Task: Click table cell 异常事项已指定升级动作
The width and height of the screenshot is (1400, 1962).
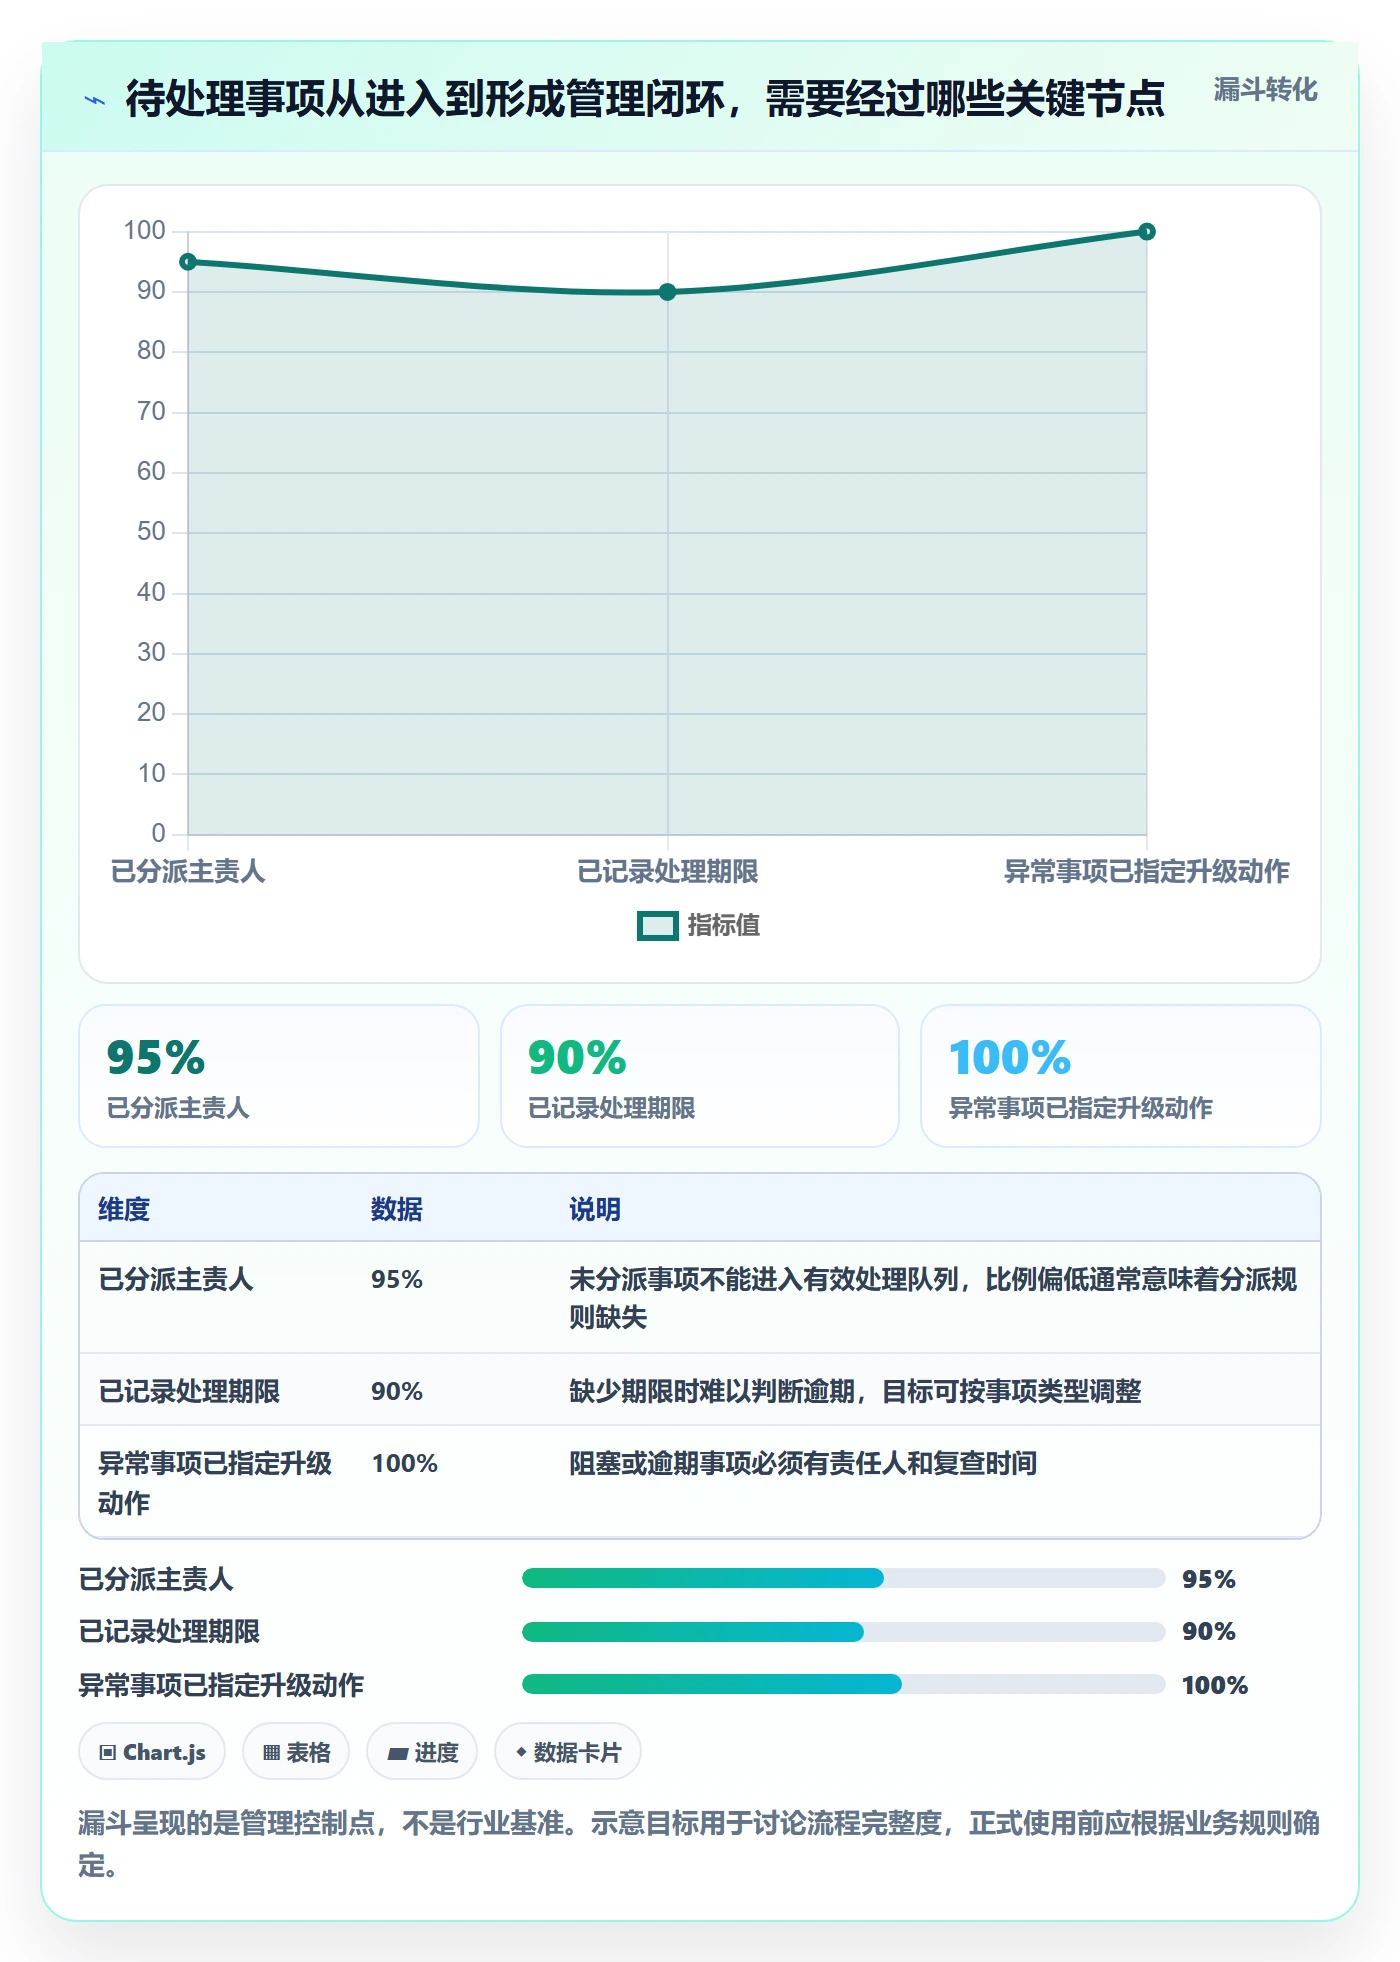Action: [215, 1483]
